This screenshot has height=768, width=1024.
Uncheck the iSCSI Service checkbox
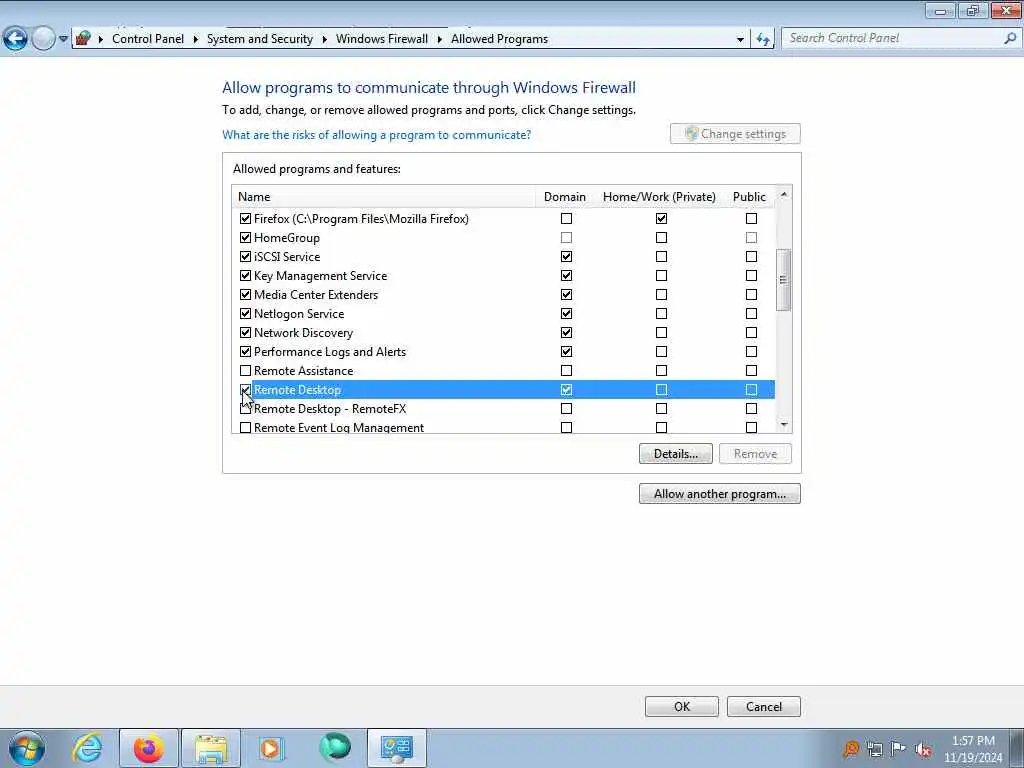[246, 257]
